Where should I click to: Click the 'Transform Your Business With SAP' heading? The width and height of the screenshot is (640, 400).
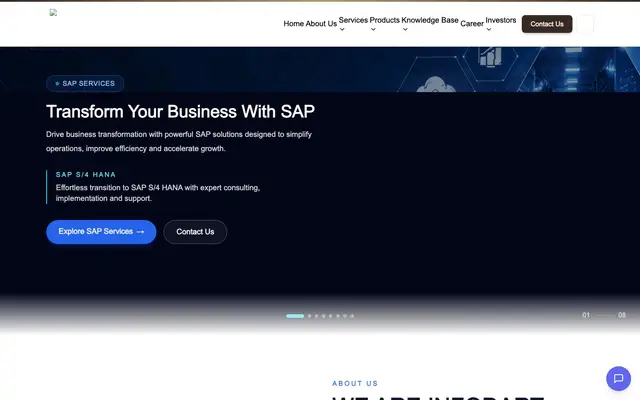180,112
